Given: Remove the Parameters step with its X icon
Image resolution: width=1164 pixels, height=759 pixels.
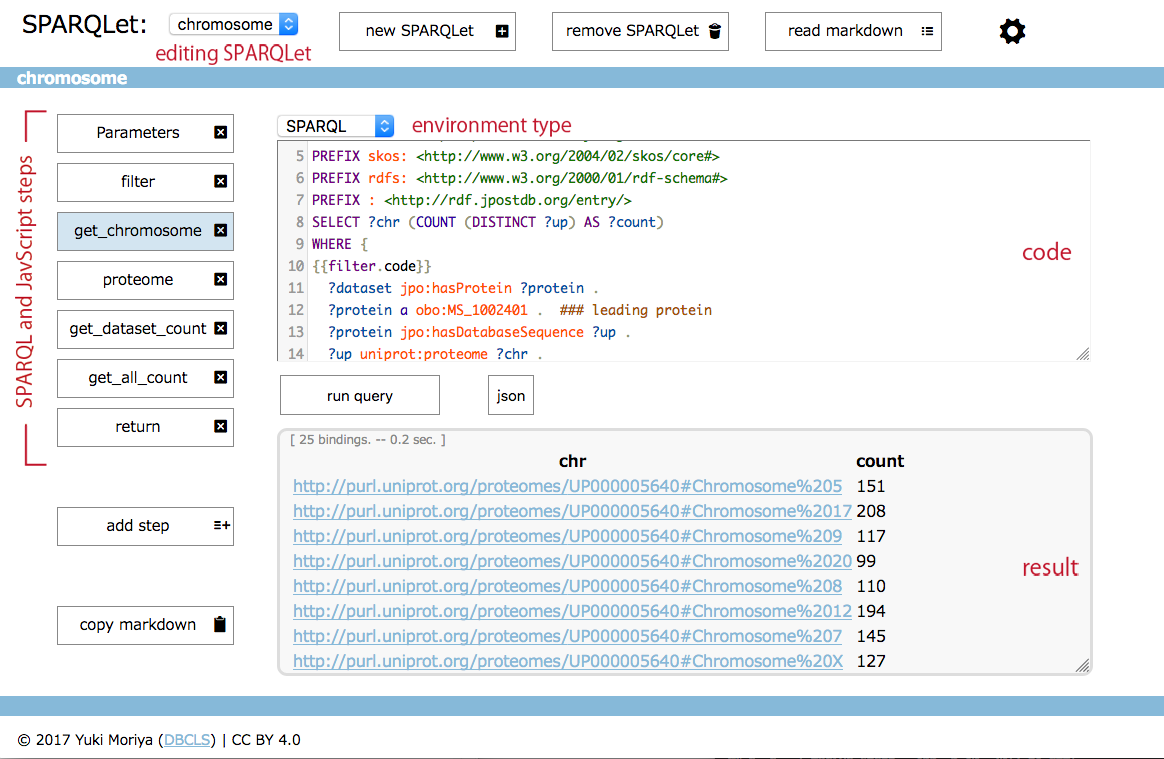Looking at the screenshot, I should (x=221, y=133).
